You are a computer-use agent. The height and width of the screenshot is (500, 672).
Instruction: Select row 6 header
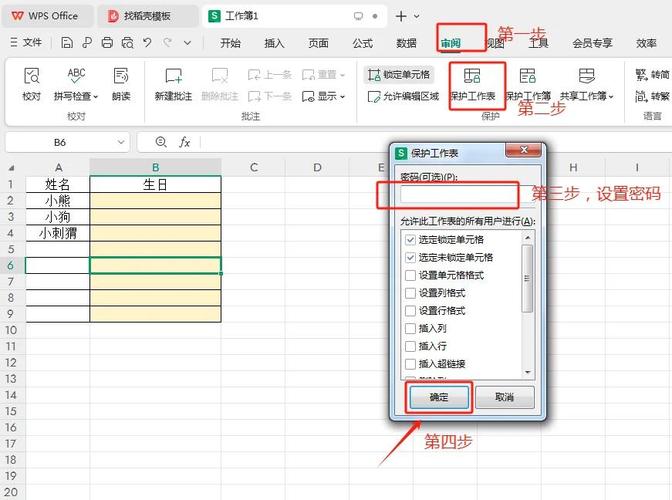click(11, 265)
